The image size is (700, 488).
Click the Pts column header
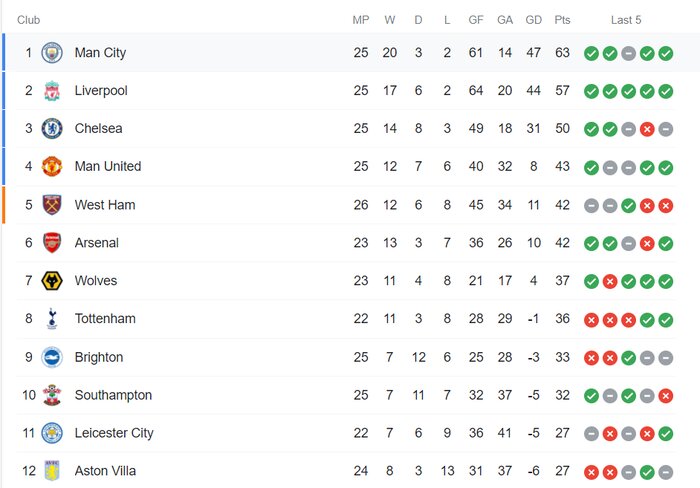tap(563, 20)
